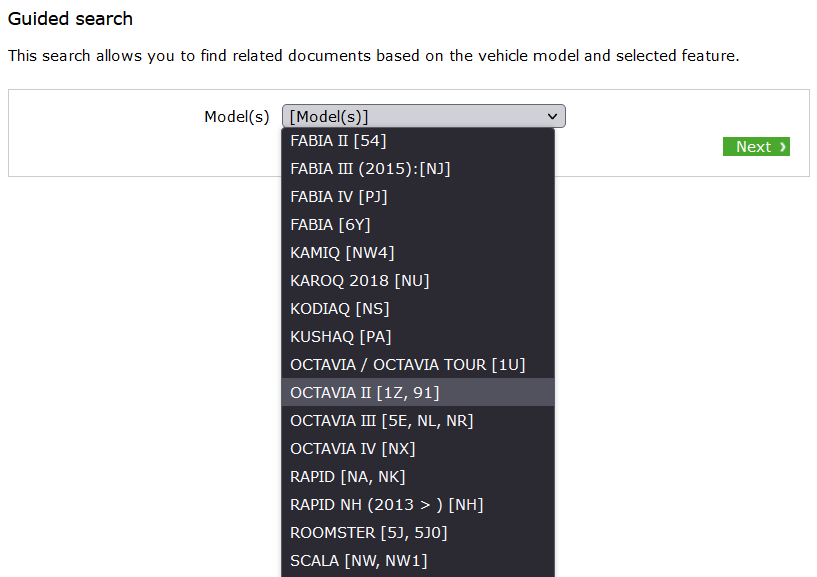Select RAPID NH (2013 > ) [NH]
817x577 pixels.
(x=418, y=505)
